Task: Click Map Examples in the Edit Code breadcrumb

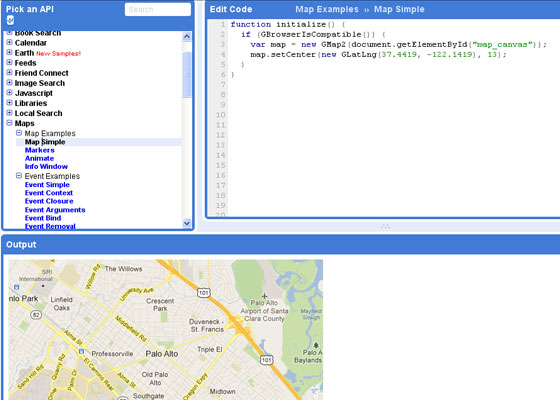Action: [327, 9]
